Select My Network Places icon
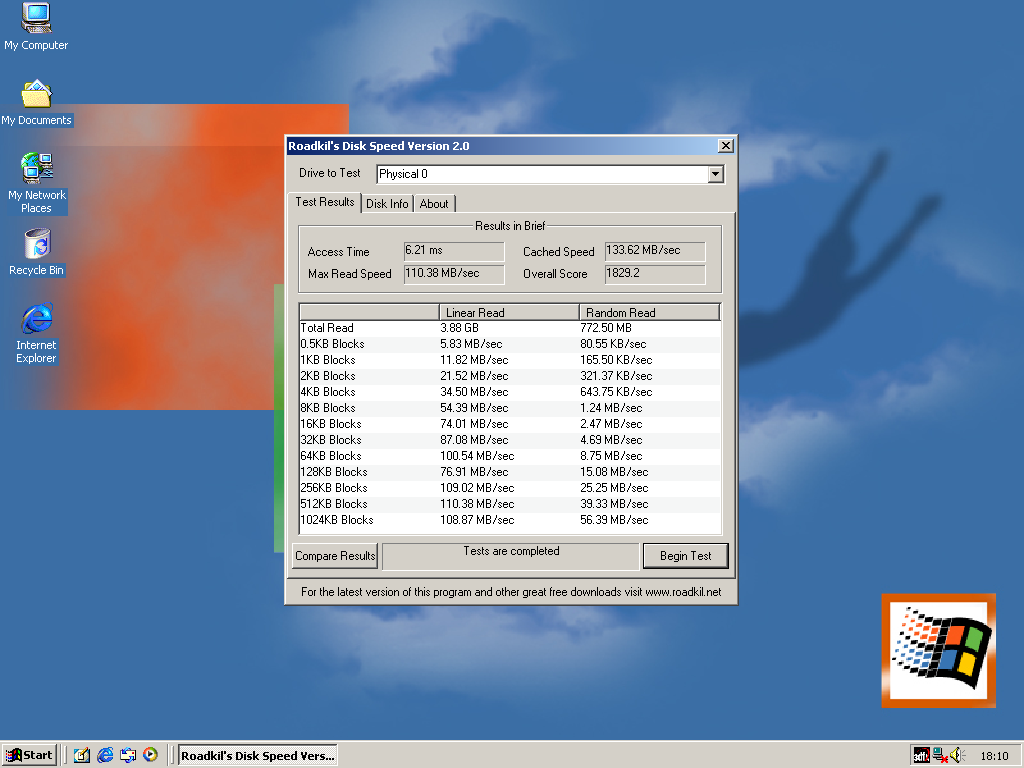Viewport: 1024px width, 768px height. point(37,184)
